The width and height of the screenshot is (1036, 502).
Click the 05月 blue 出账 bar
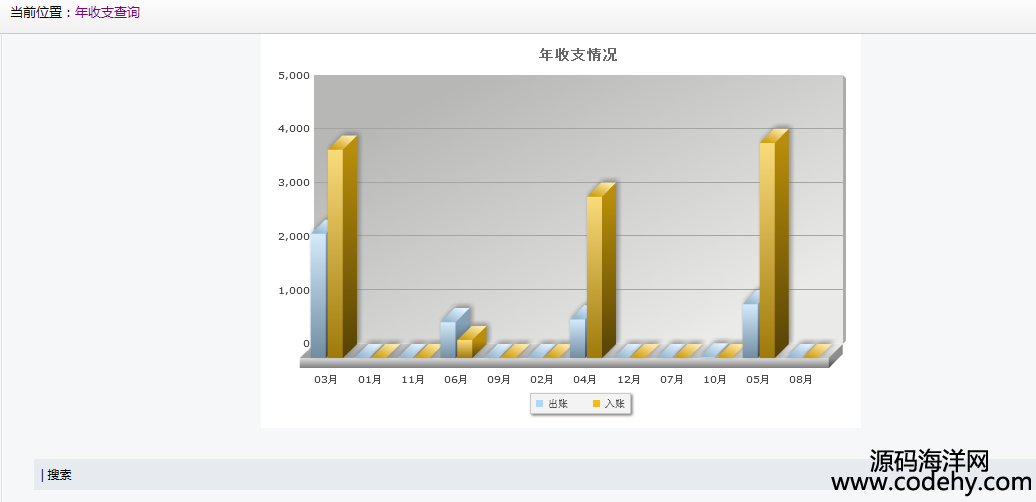751,325
